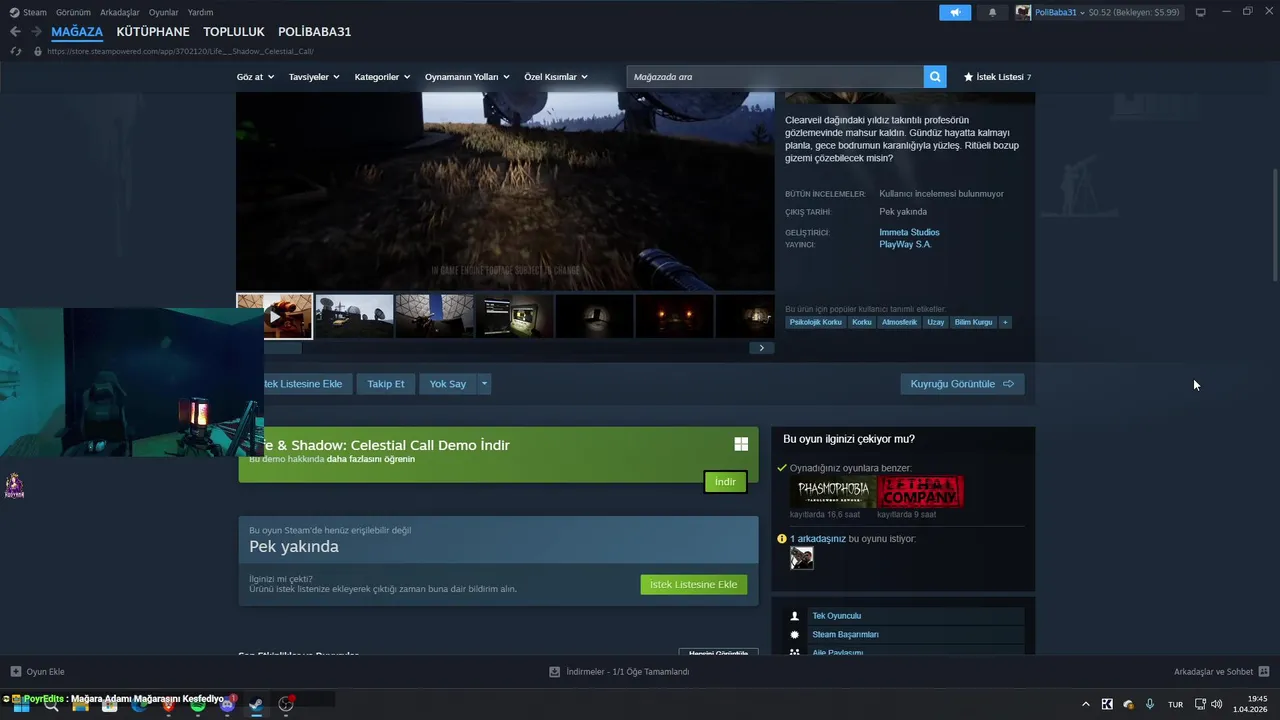The image size is (1280, 720).
Task: Click Kuyruğu Görüntüle button
Action: 962,384
